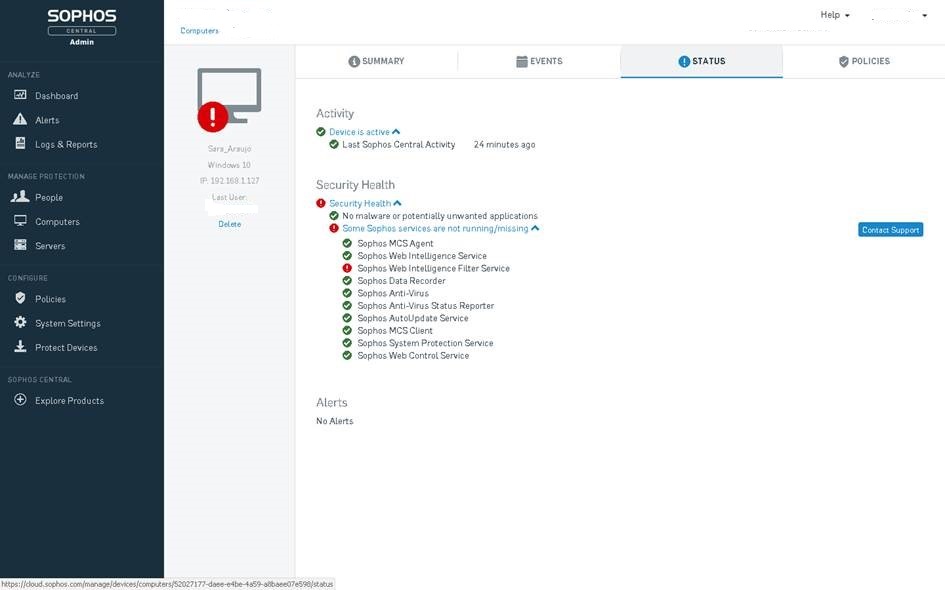
Task: Open Computers in the sidebar
Action: click(x=57, y=222)
